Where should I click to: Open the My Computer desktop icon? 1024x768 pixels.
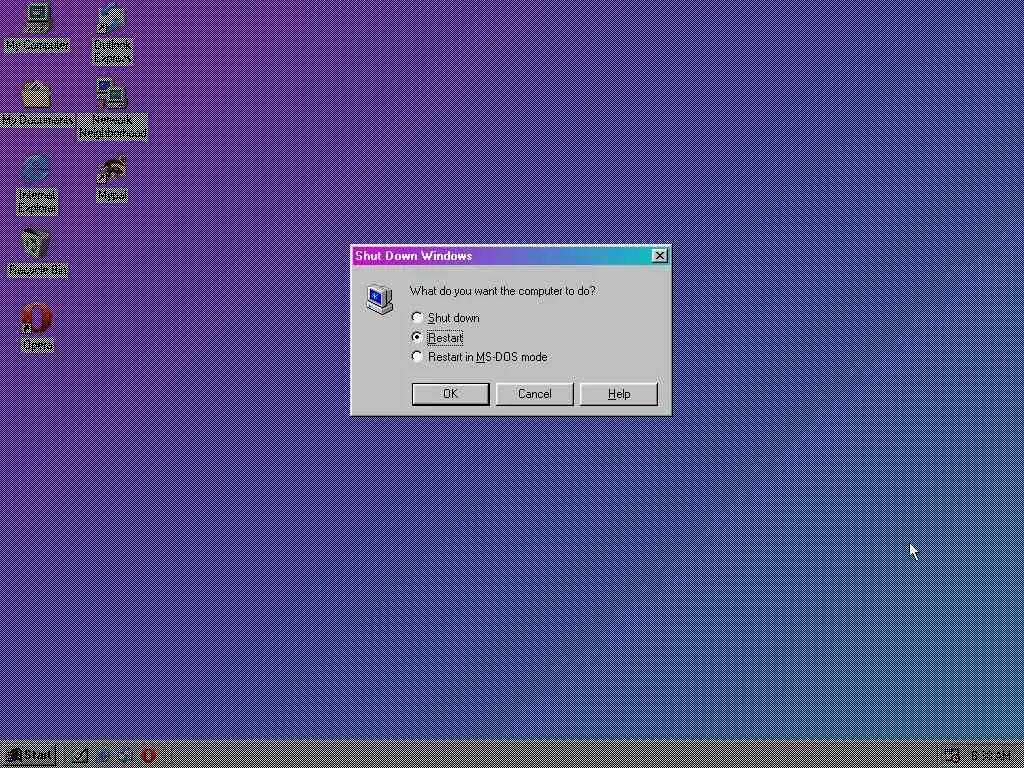point(37,27)
